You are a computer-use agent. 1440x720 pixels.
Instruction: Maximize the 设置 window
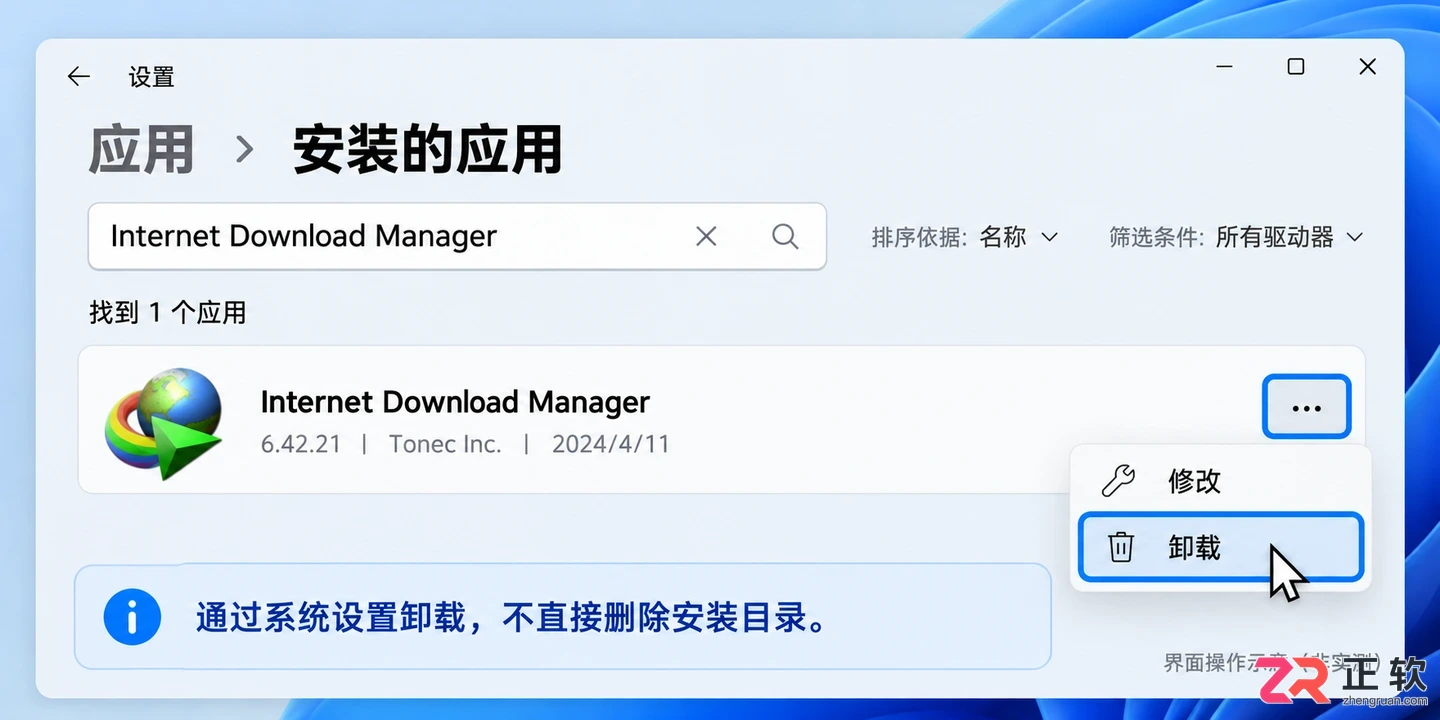coord(1296,67)
